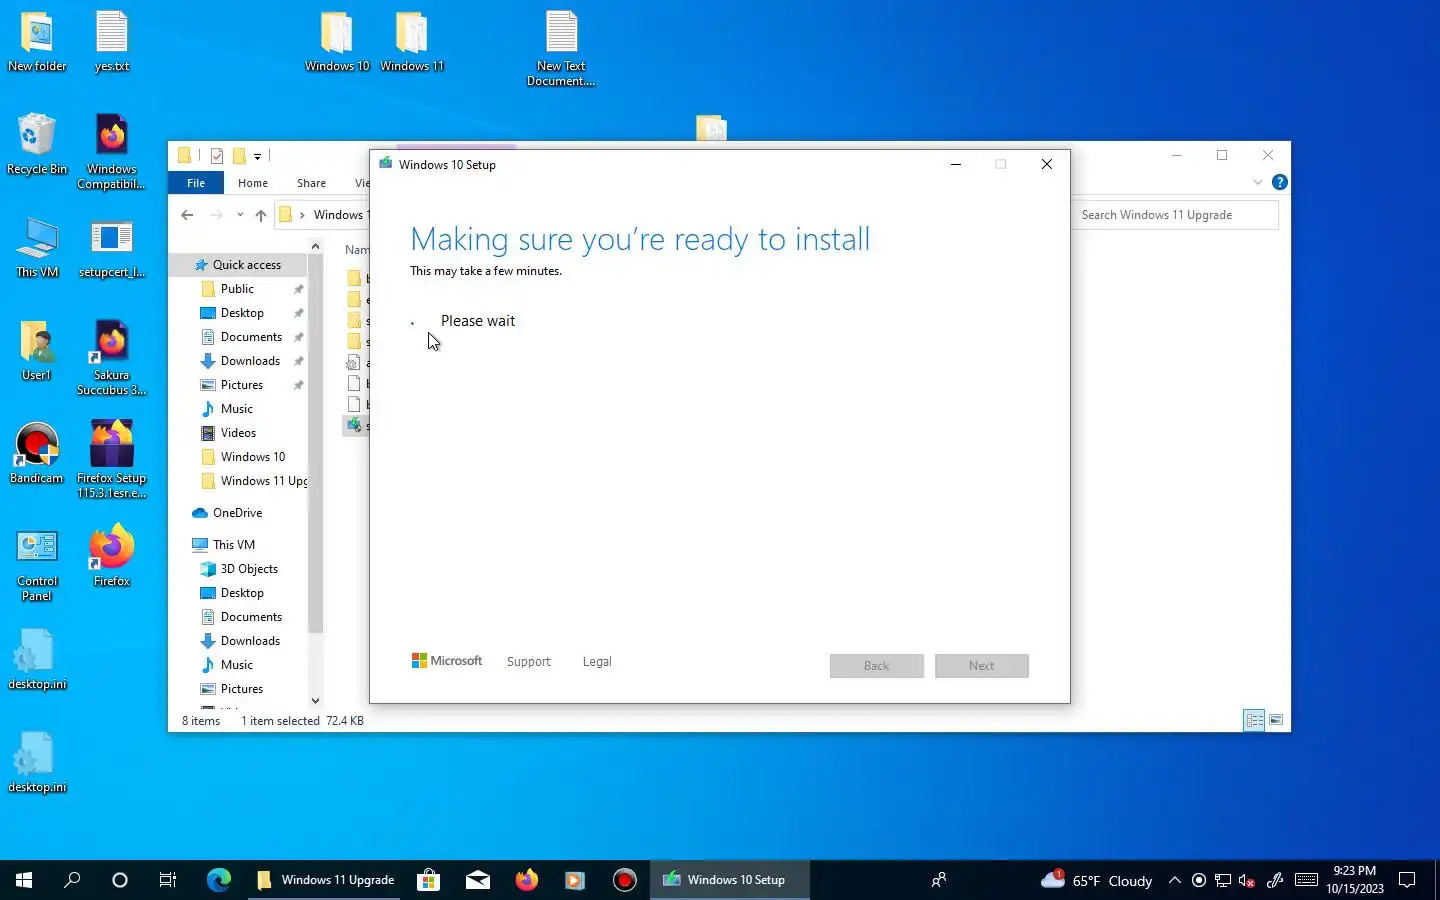Expand the Explorer ribbon chevron
The width and height of the screenshot is (1440, 900).
(x=1258, y=182)
